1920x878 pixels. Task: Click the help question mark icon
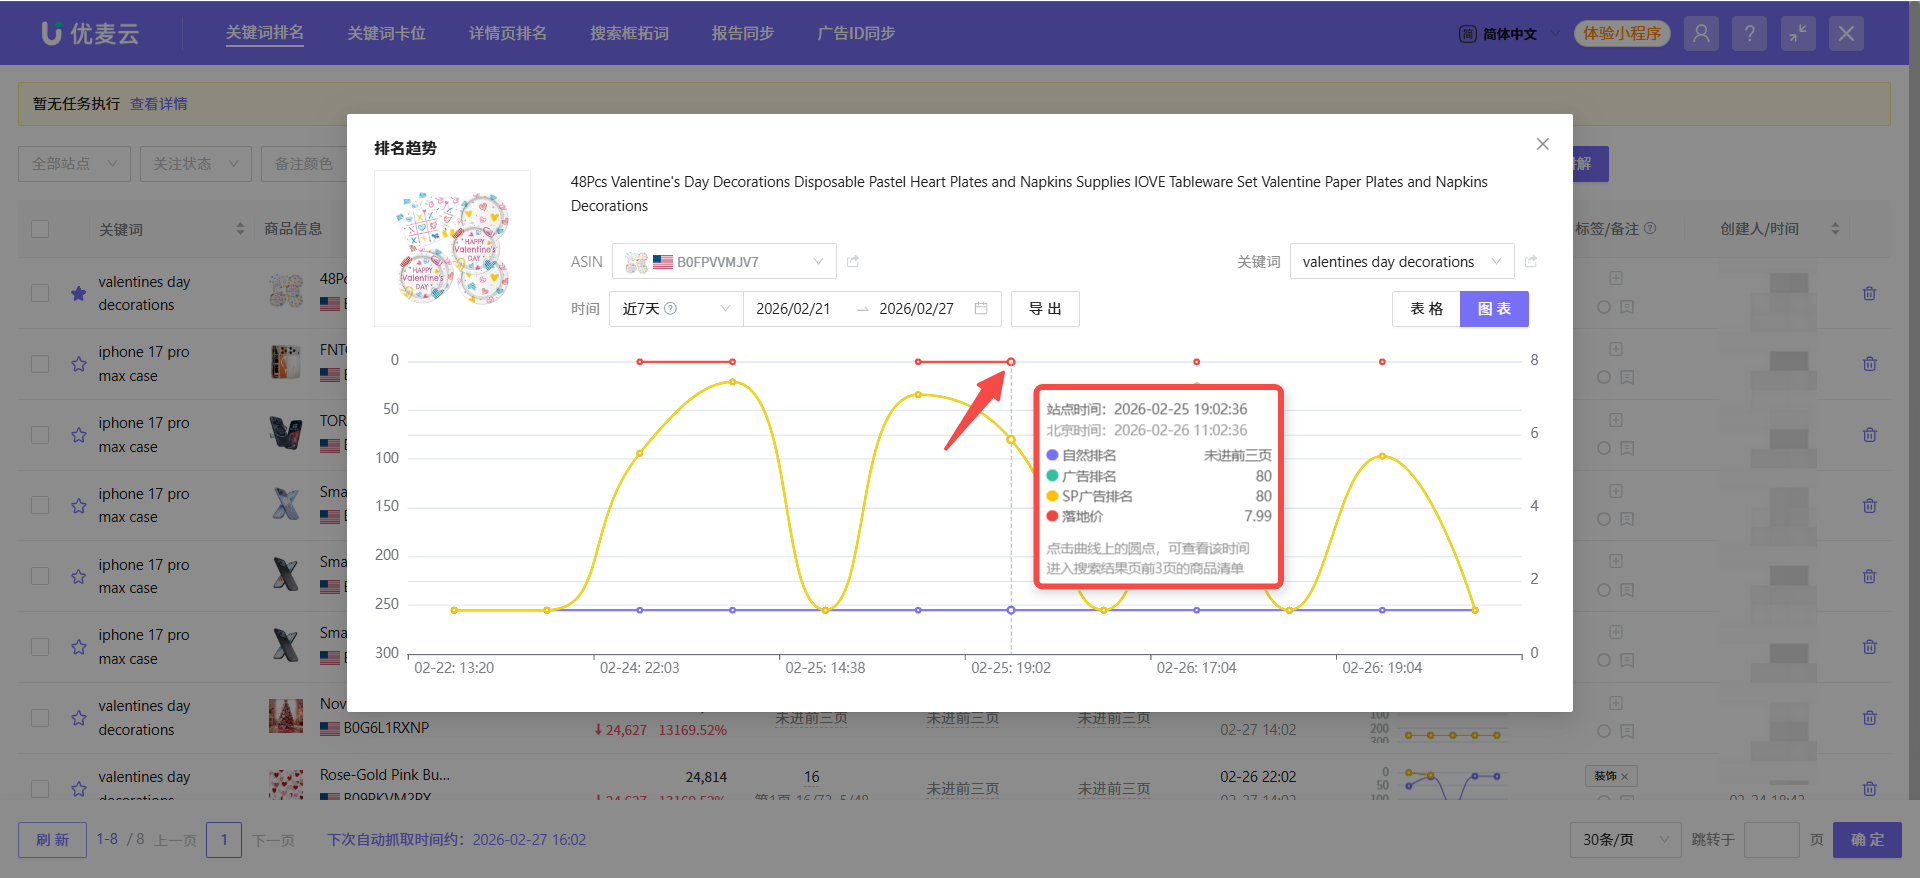1749,34
